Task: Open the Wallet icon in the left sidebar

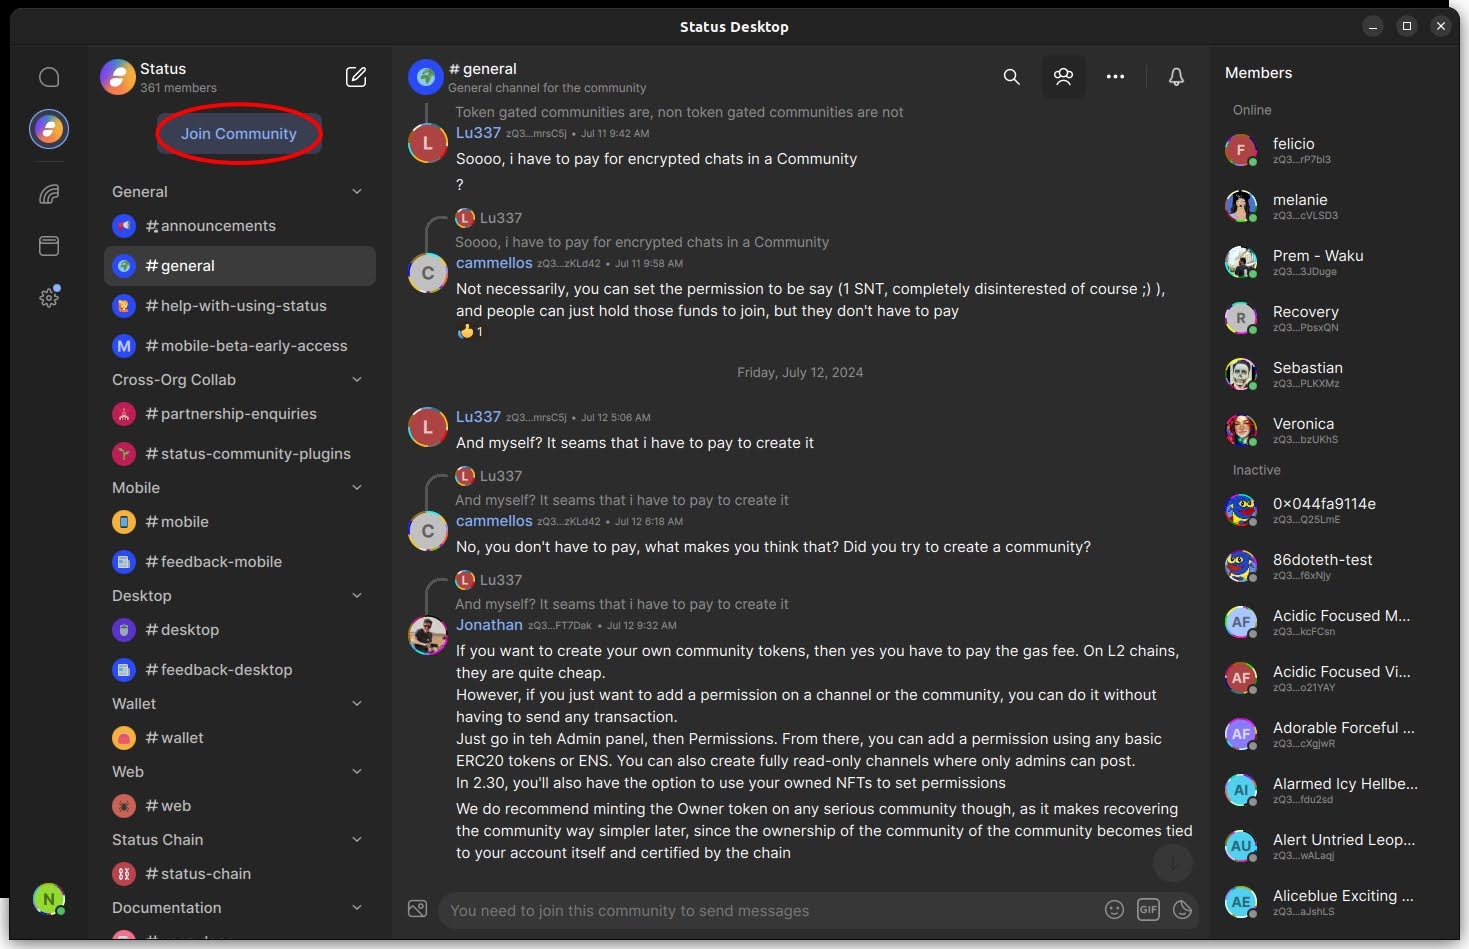Action: click(49, 194)
